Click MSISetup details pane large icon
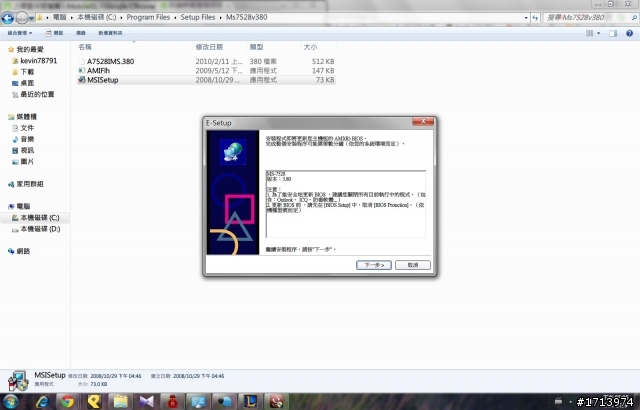 [x=18, y=381]
